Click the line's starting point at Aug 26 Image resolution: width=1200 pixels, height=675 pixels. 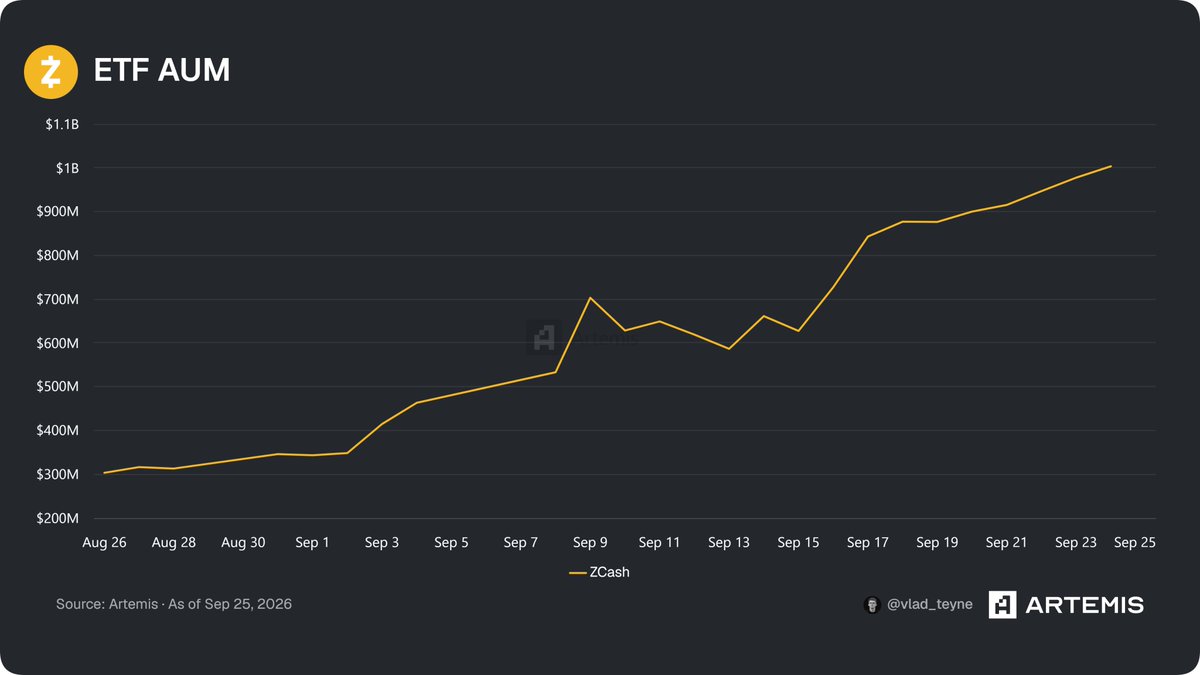tap(104, 473)
